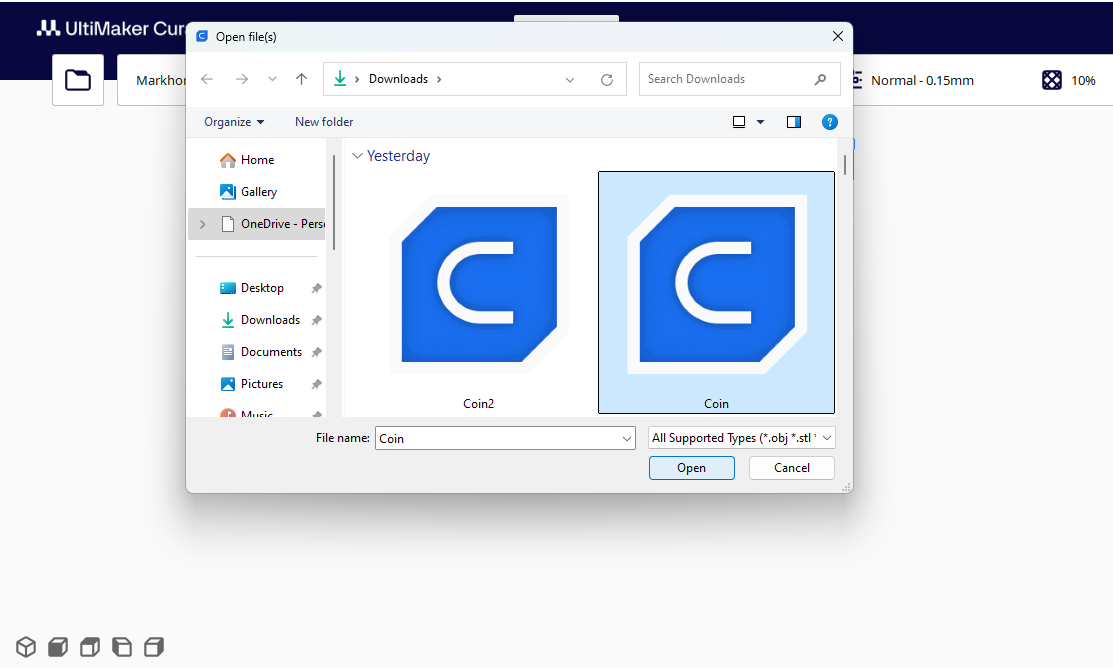Switch to front view cube icon
Viewport: 1113px width, 668px height.
(x=58, y=647)
